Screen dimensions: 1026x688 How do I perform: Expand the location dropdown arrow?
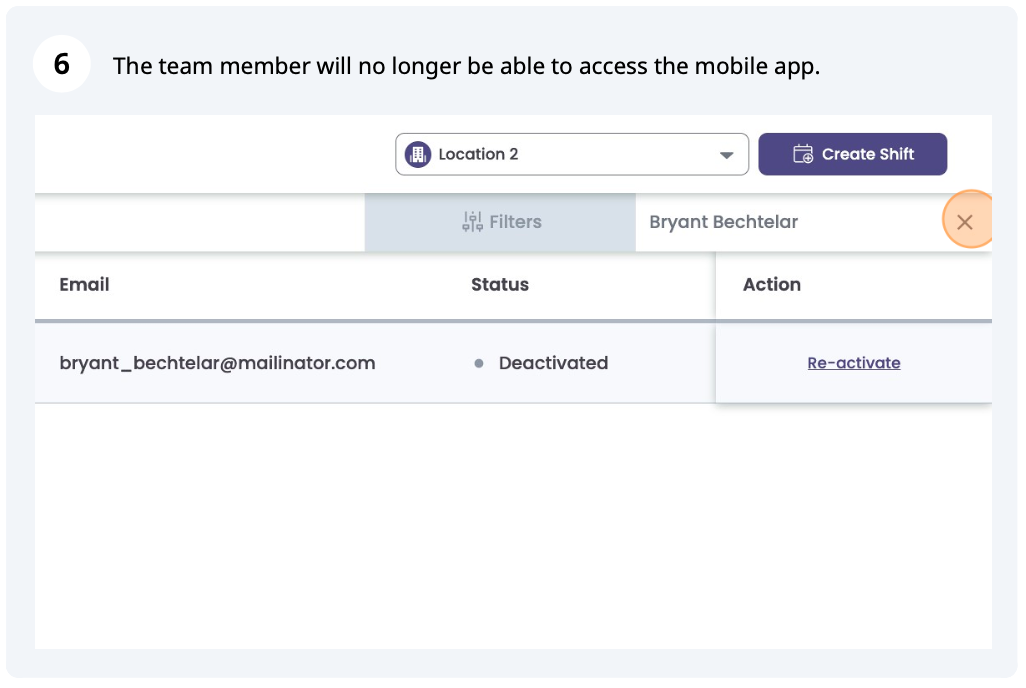click(727, 155)
